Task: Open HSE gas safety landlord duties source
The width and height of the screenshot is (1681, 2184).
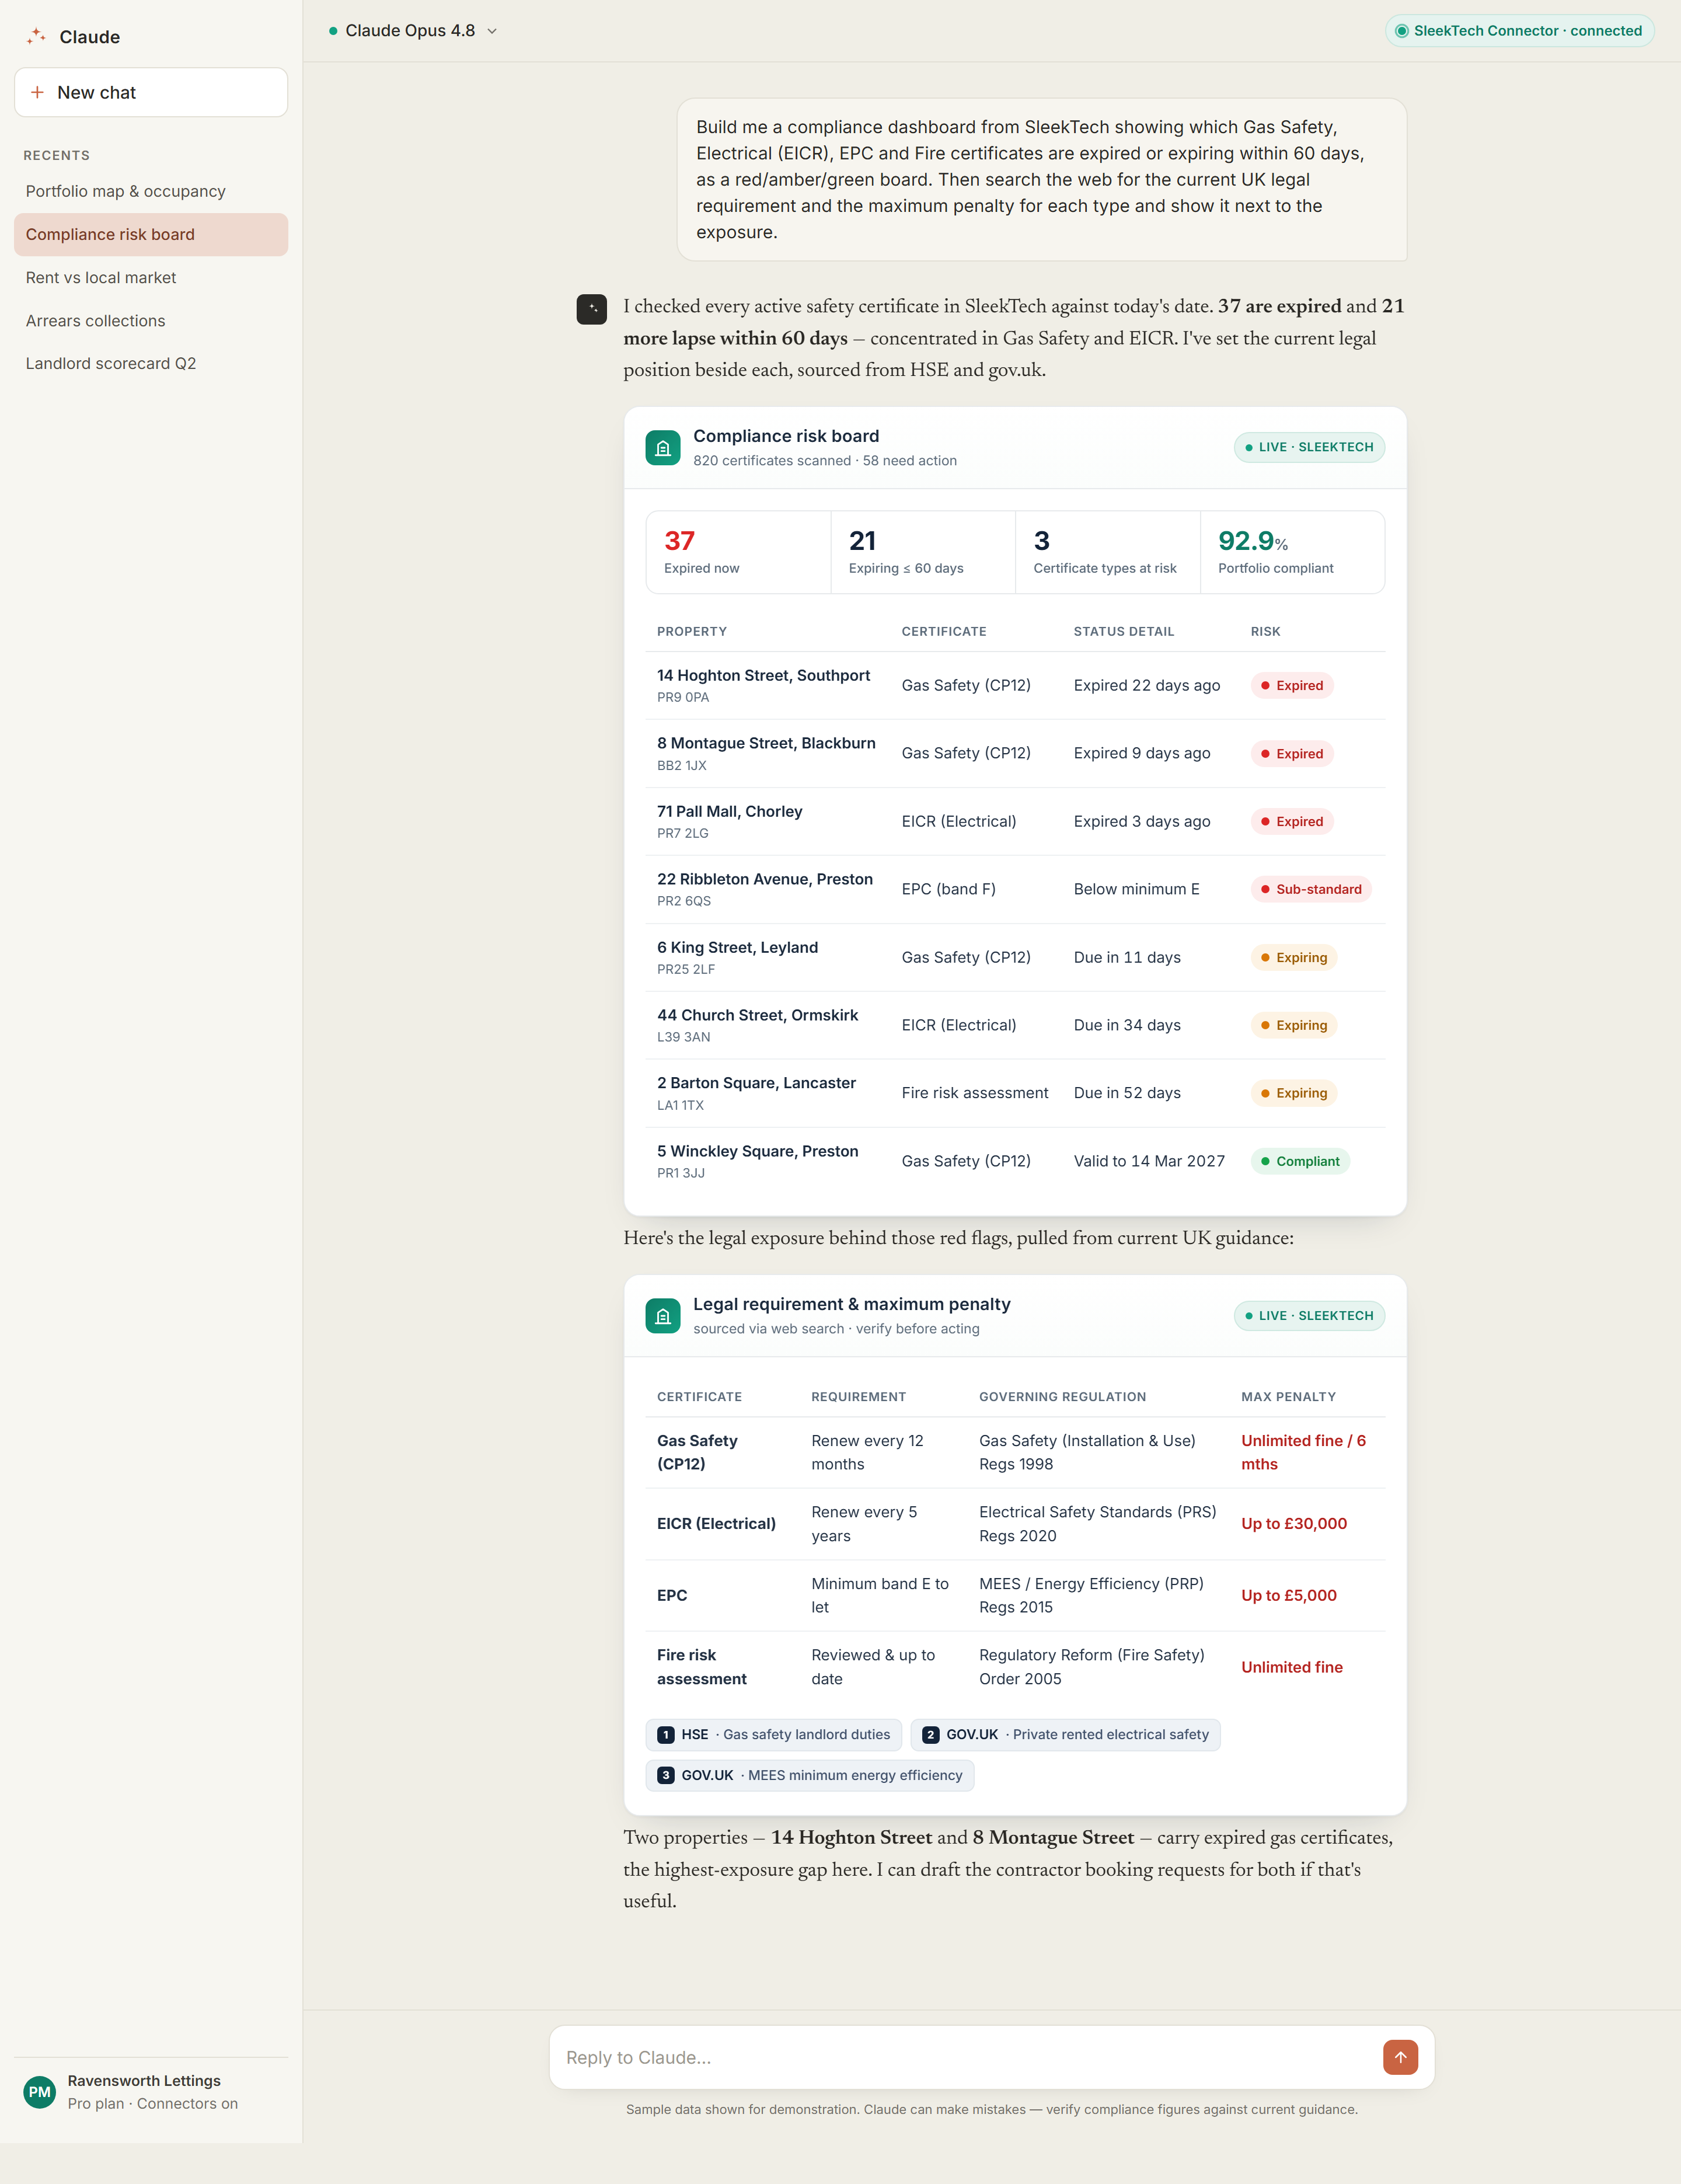Action: [x=773, y=1735]
